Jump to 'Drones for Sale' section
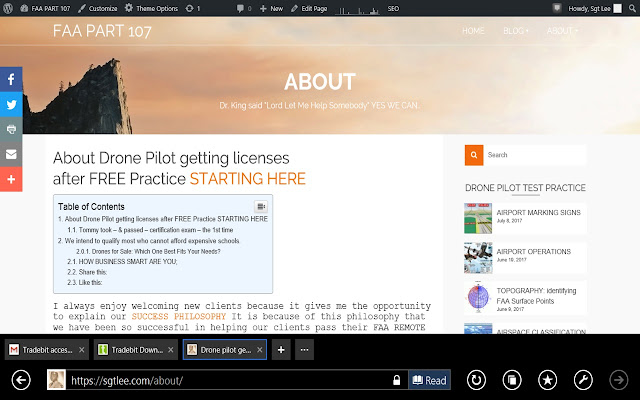The width and height of the screenshot is (640, 400). coord(148,251)
